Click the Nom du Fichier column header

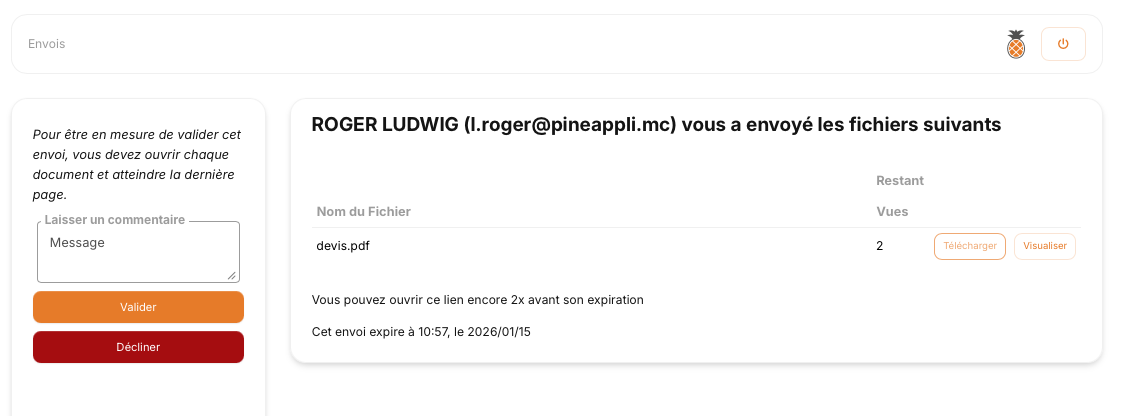tap(364, 212)
